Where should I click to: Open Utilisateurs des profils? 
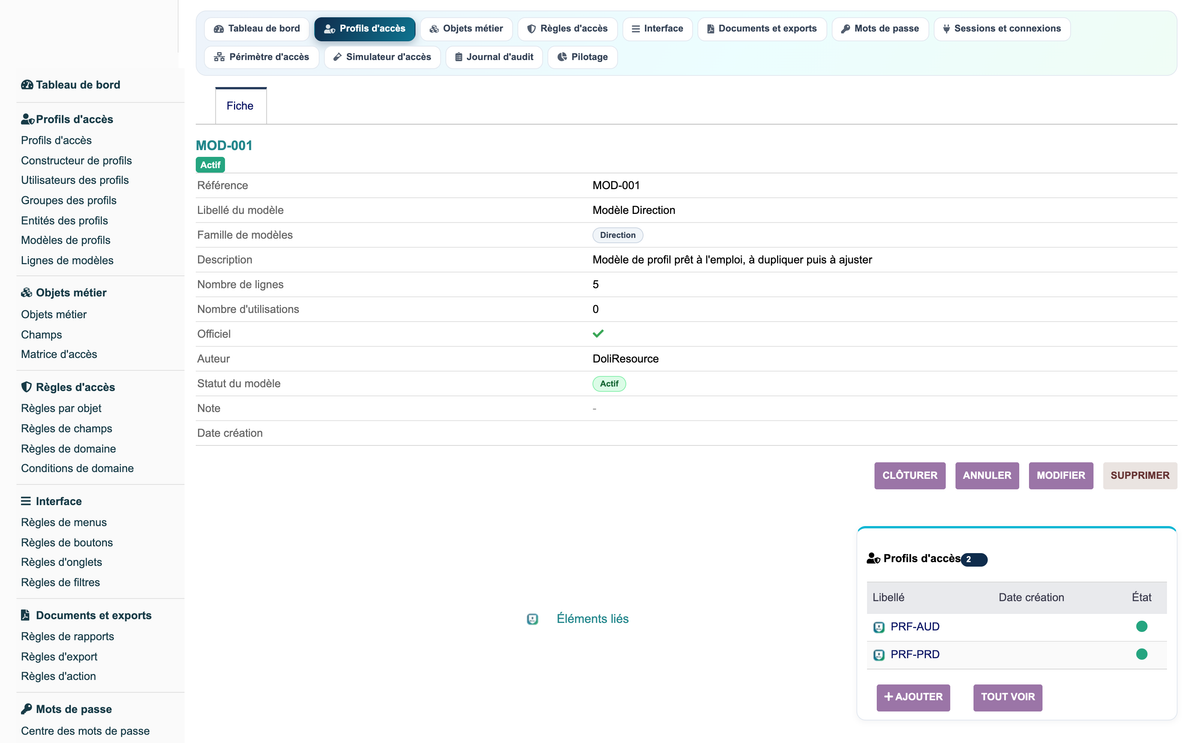[x=75, y=181]
